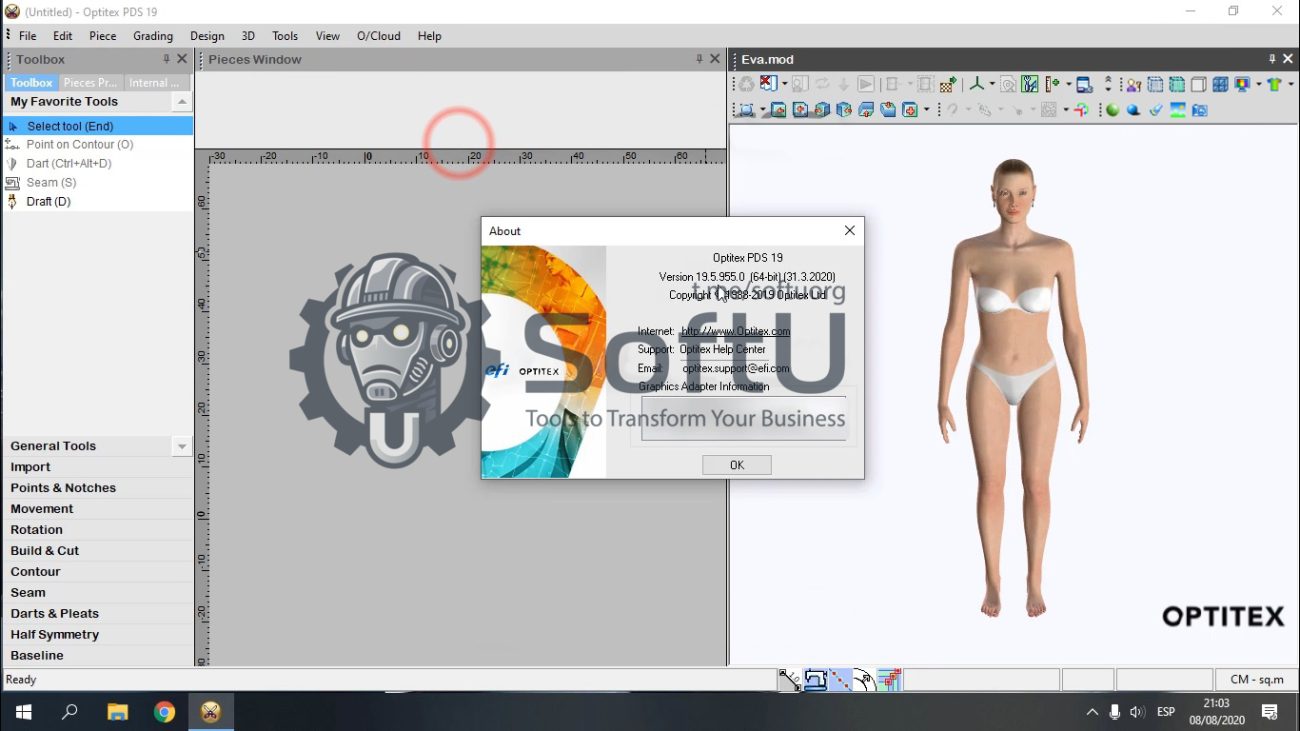Switch to the Pieces Pr... tab
Viewport: 1300px width, 731px height.
pos(90,83)
